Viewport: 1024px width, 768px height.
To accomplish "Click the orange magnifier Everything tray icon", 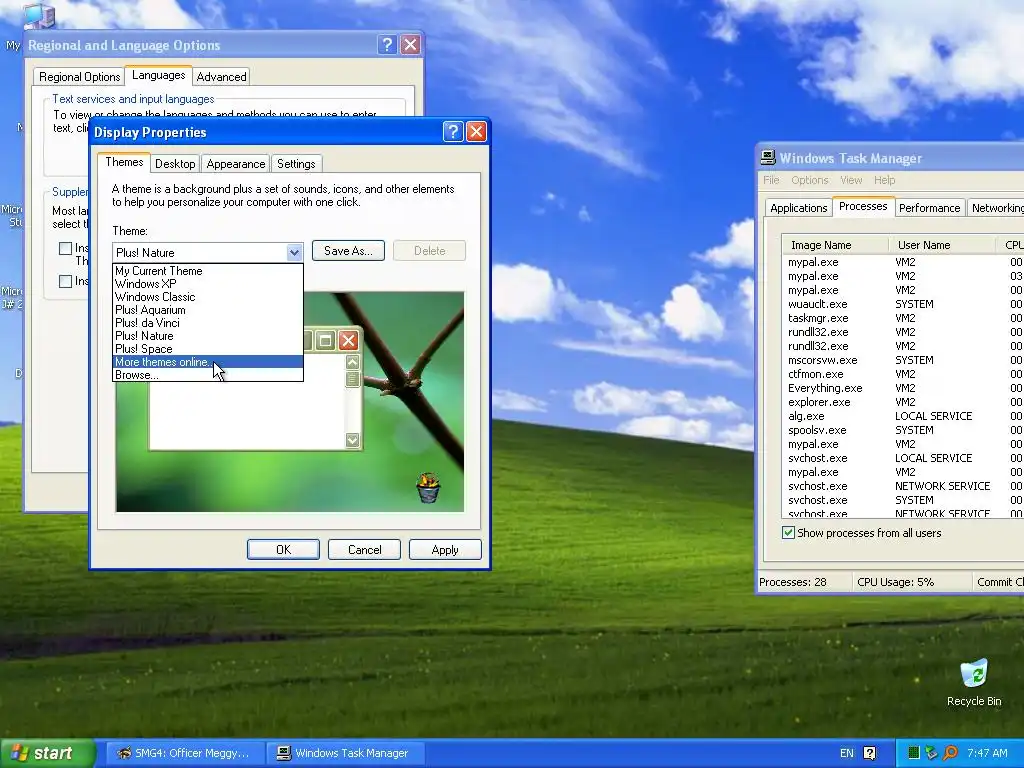I will click(950, 753).
